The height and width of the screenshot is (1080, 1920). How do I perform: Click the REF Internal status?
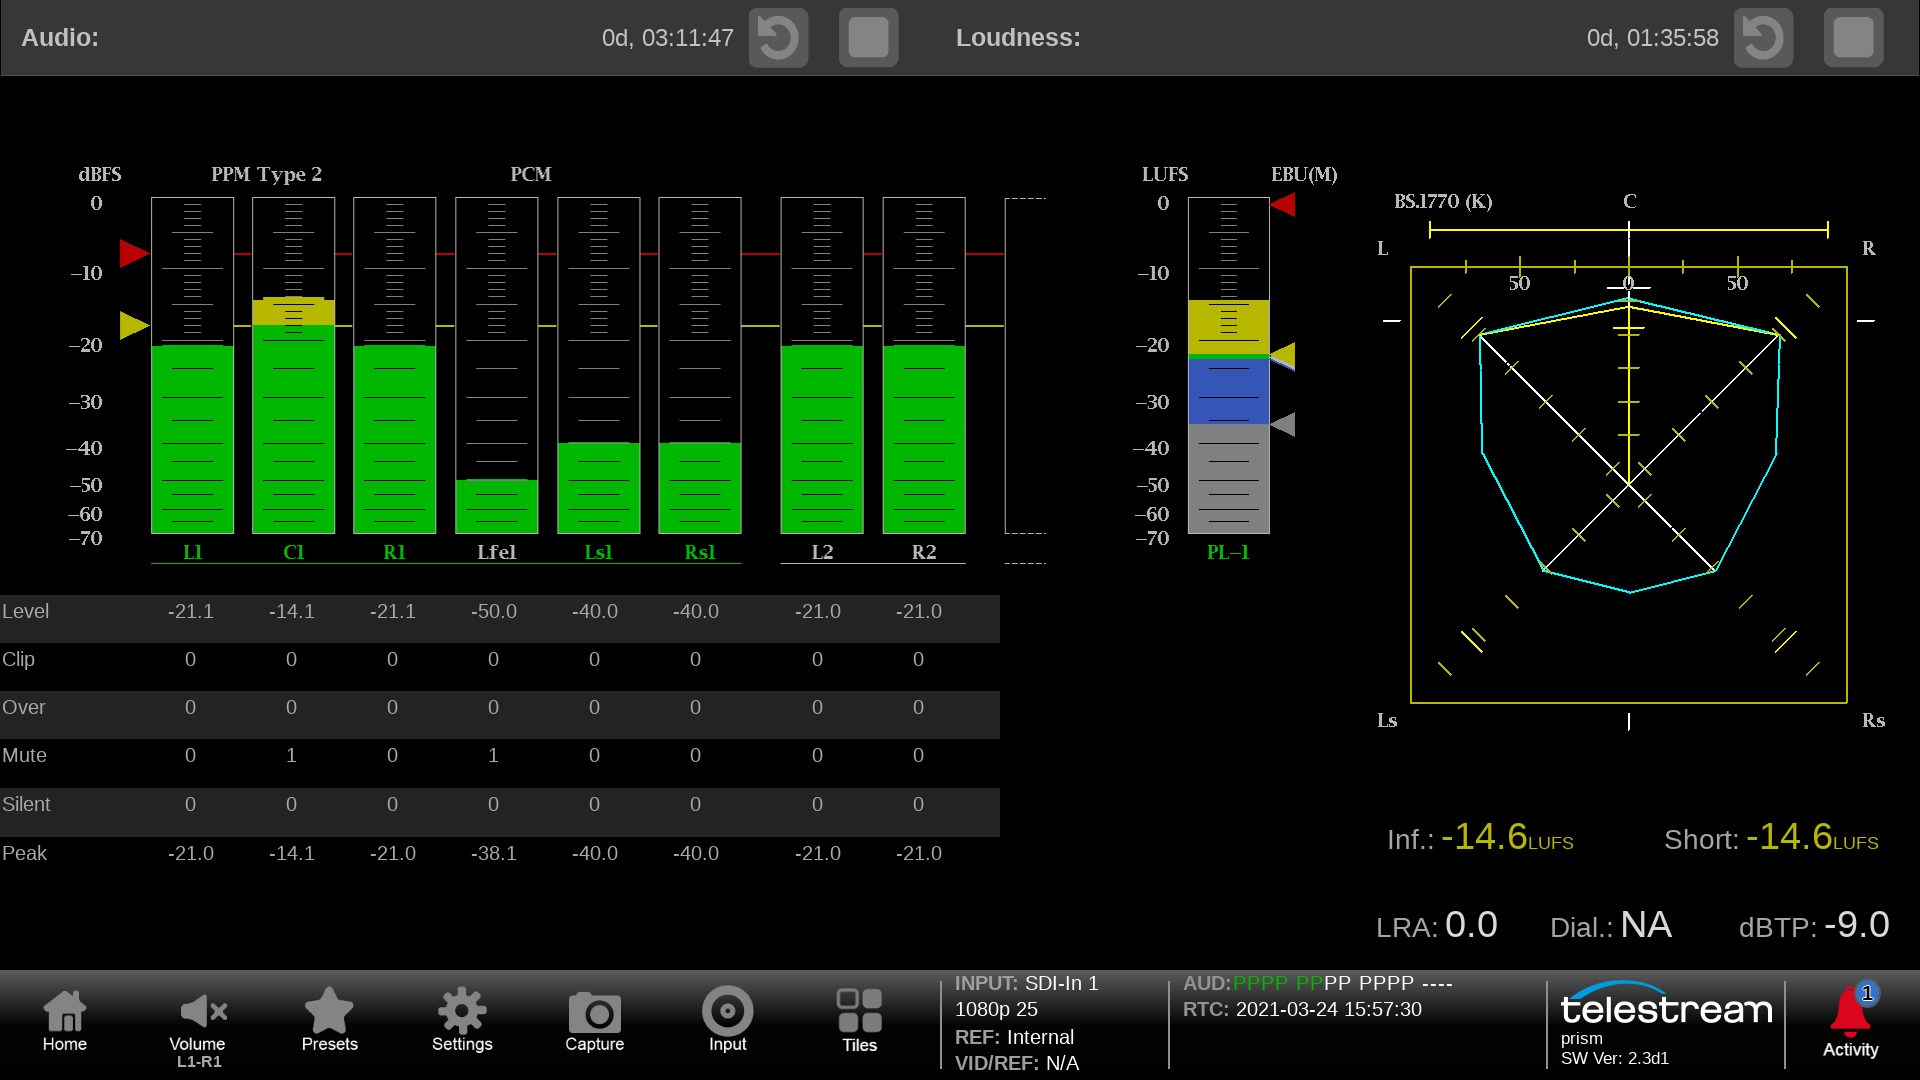tap(1014, 1037)
